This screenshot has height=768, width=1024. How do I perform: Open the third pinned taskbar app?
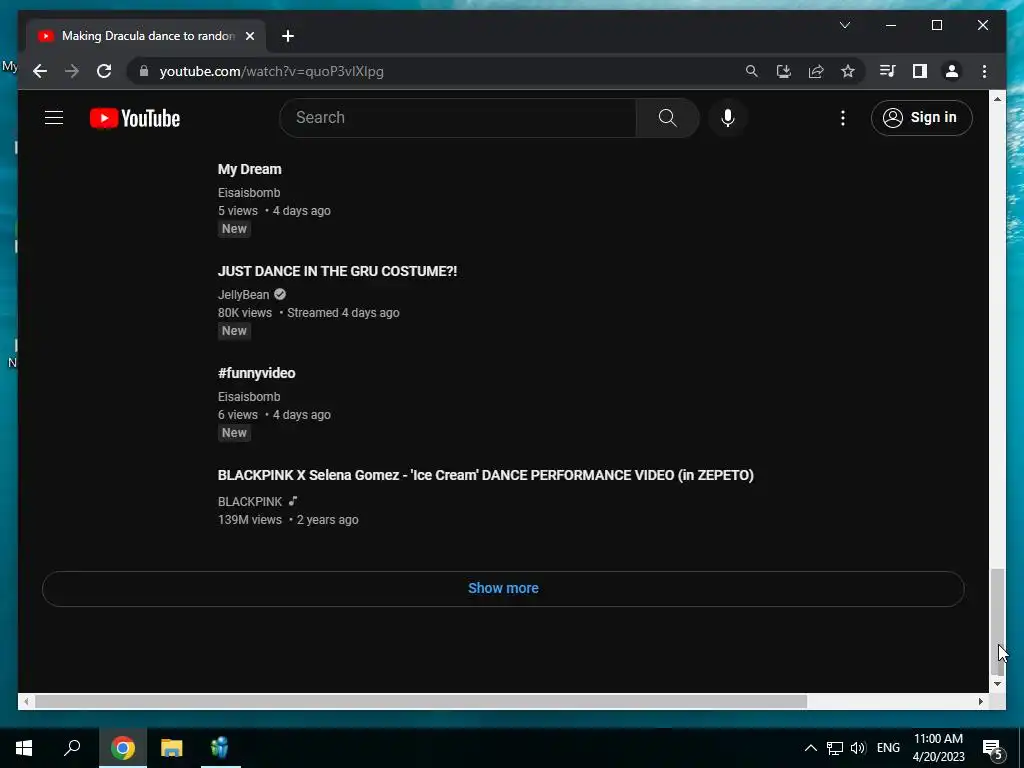point(220,748)
